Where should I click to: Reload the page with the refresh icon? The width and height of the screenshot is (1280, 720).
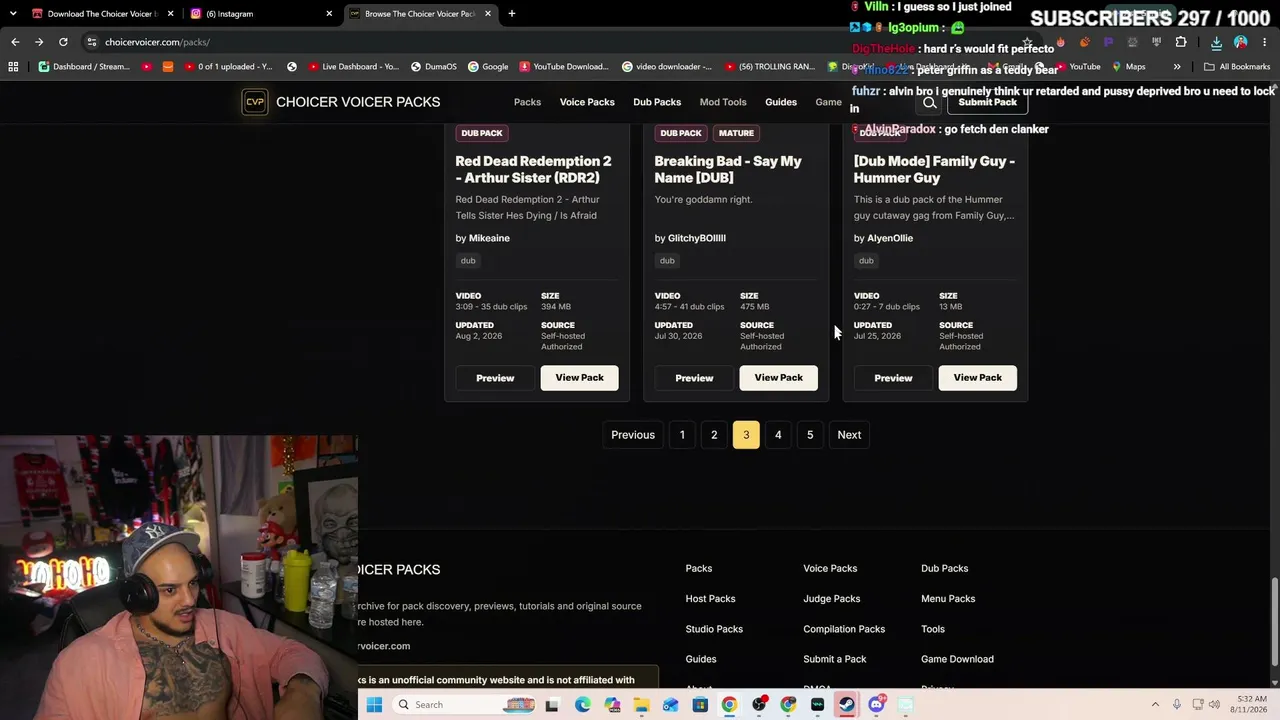tap(63, 42)
